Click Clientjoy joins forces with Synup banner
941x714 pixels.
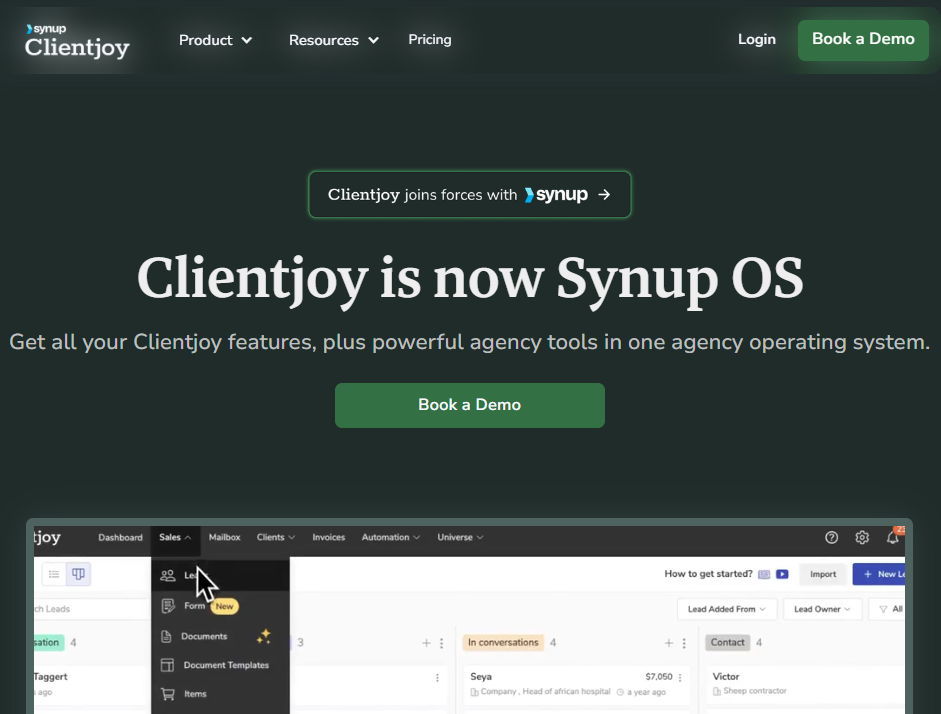470,195
